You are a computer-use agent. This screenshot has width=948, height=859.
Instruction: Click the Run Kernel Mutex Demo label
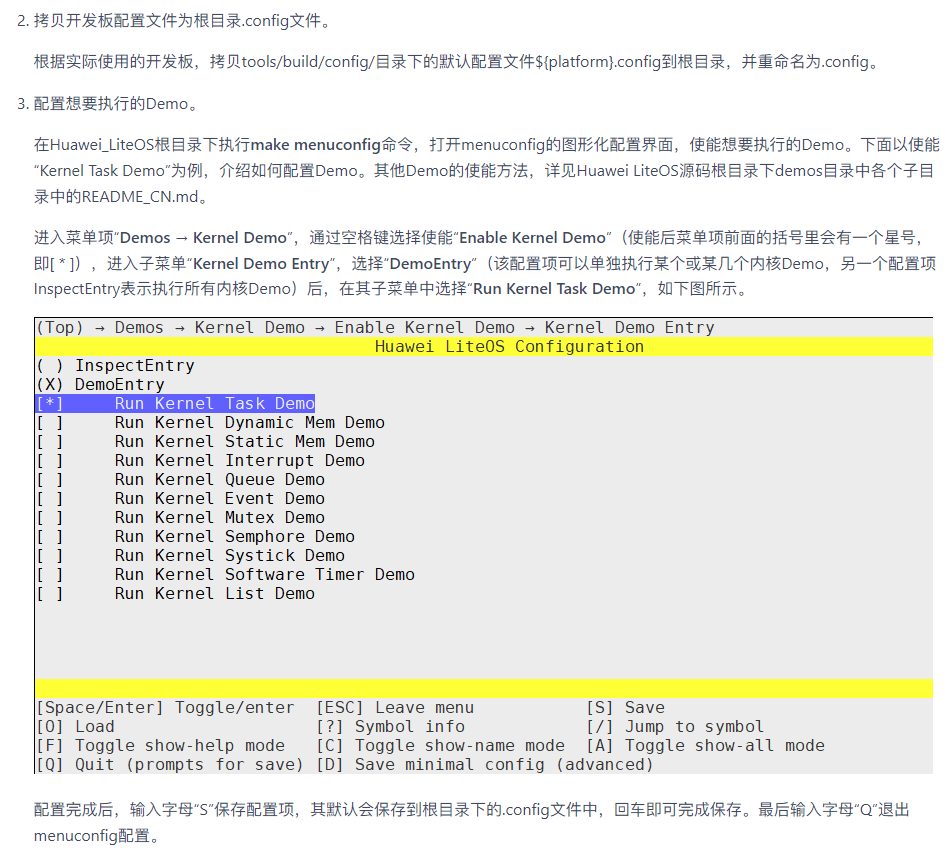pyautogui.click(x=220, y=518)
